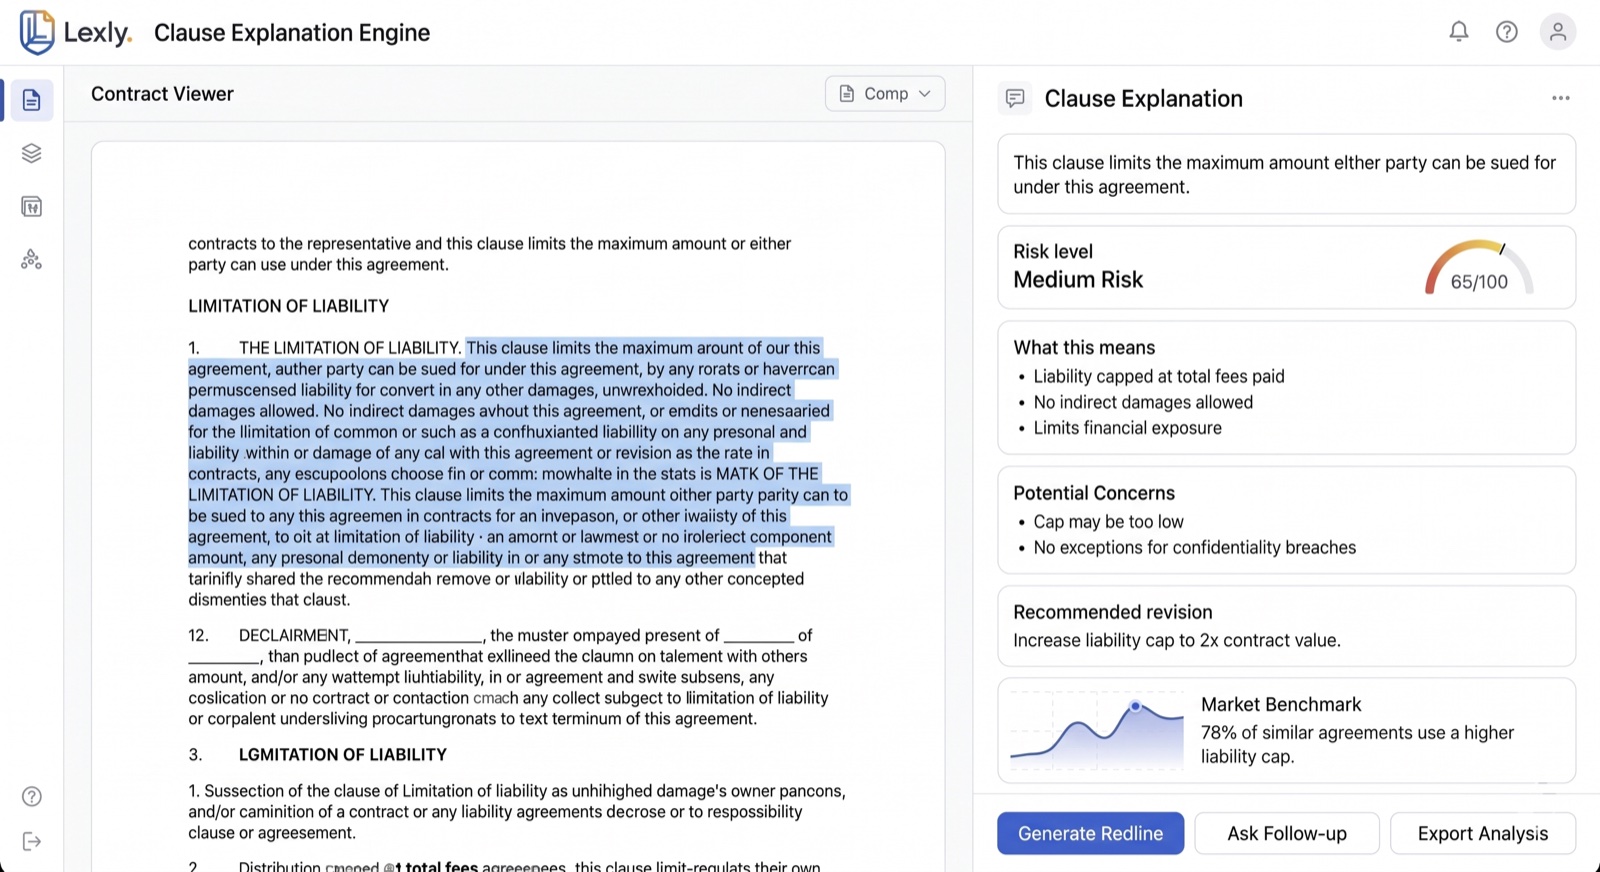Click the 65/100 risk gauge
1600x872 pixels.
click(x=1479, y=268)
